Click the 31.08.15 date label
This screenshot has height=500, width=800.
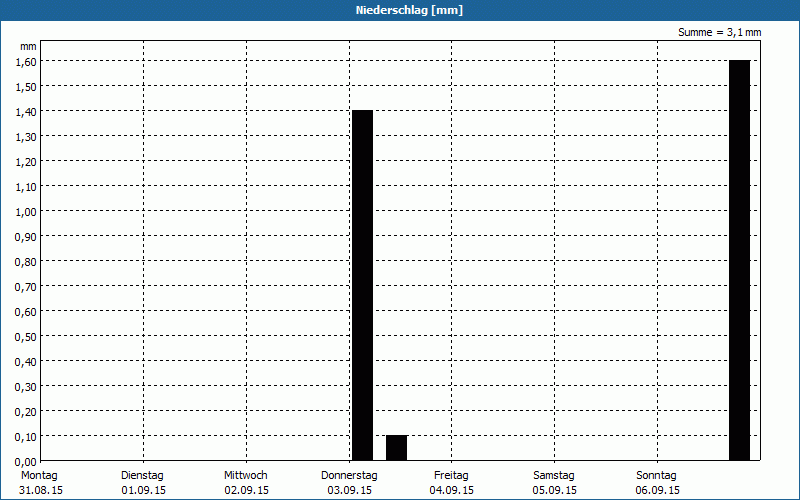pyautogui.click(x=41, y=490)
